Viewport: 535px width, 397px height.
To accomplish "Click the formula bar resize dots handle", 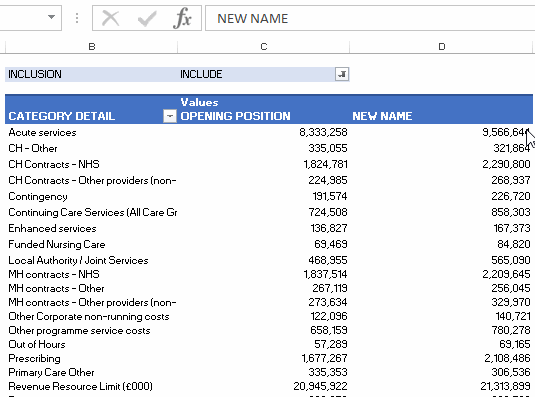I will pyautogui.click(x=77, y=18).
